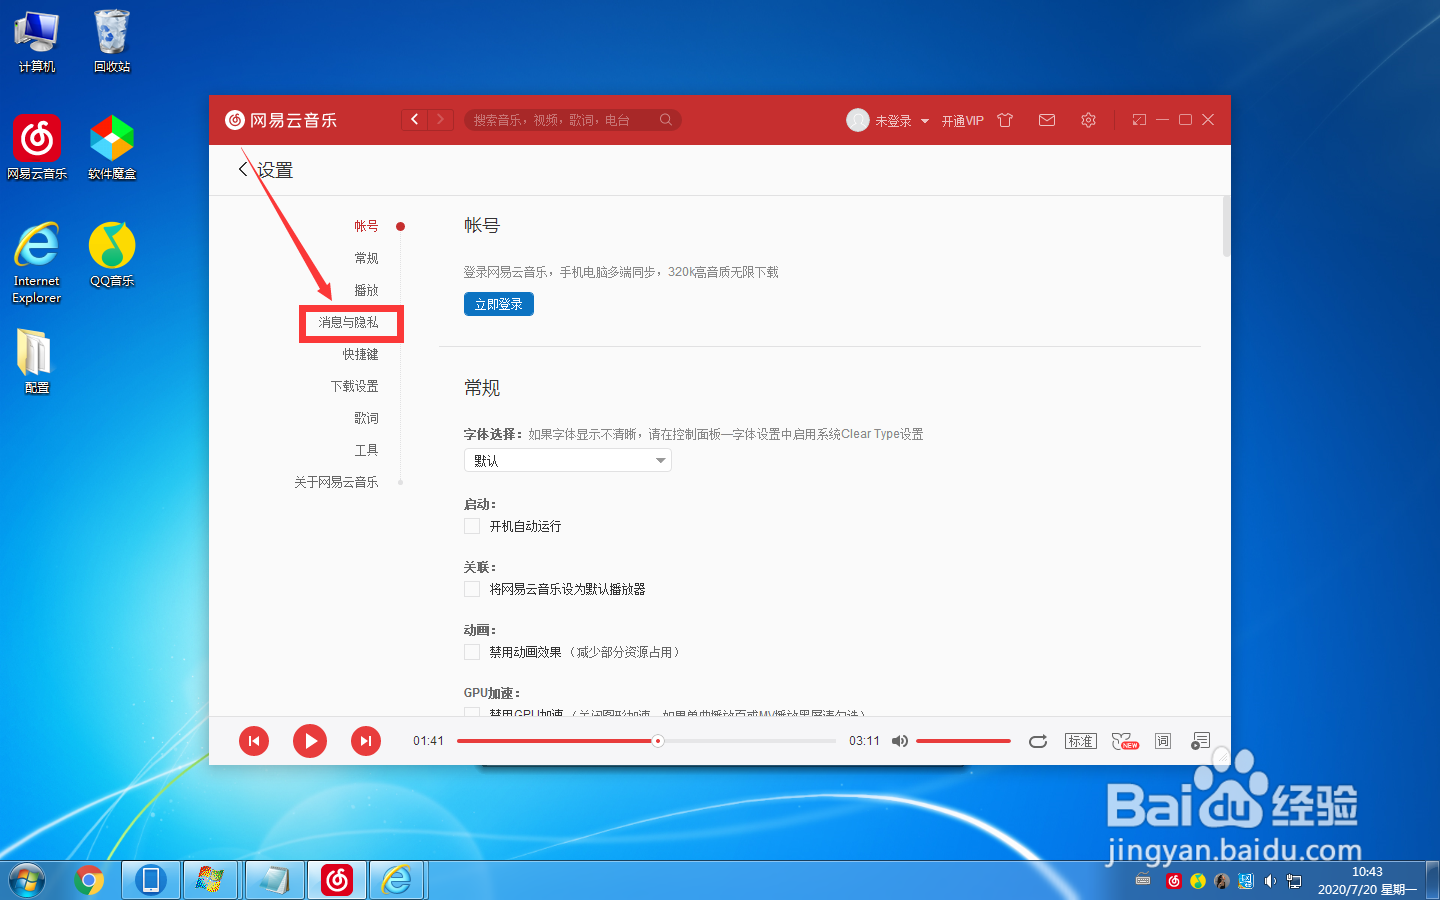Switch to mini mode icon
Image resolution: width=1440 pixels, height=900 pixels.
pyautogui.click(x=1139, y=120)
